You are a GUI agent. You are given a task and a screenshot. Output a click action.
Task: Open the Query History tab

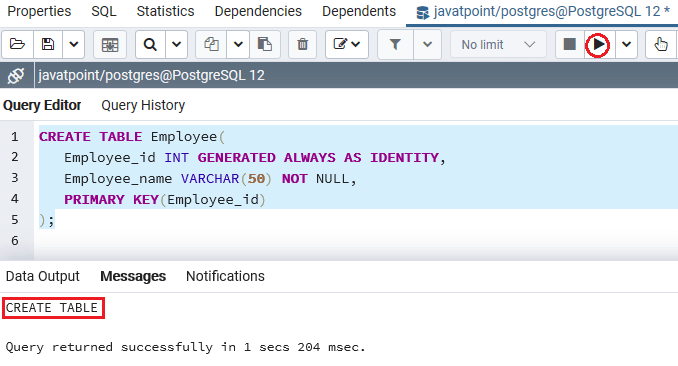coord(143,105)
